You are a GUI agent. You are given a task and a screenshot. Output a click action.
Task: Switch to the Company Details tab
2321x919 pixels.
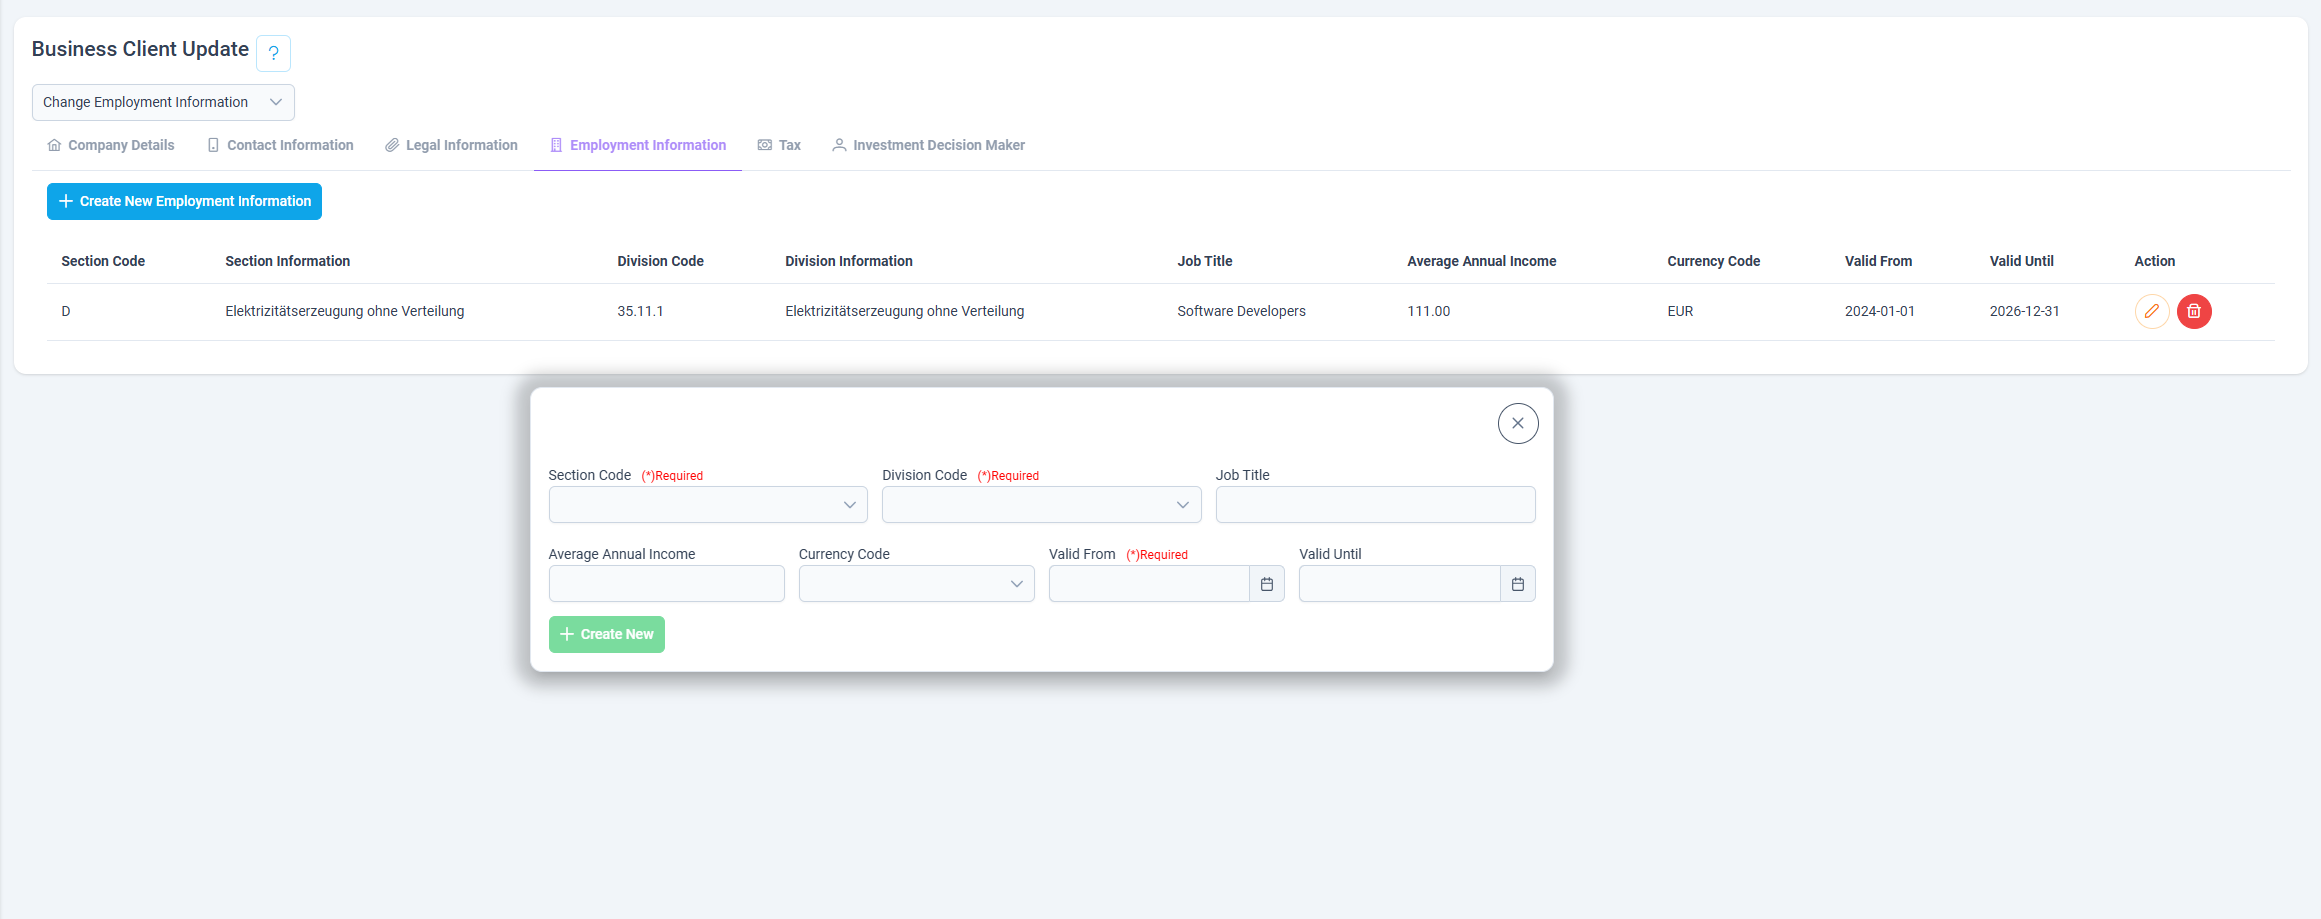(x=111, y=145)
